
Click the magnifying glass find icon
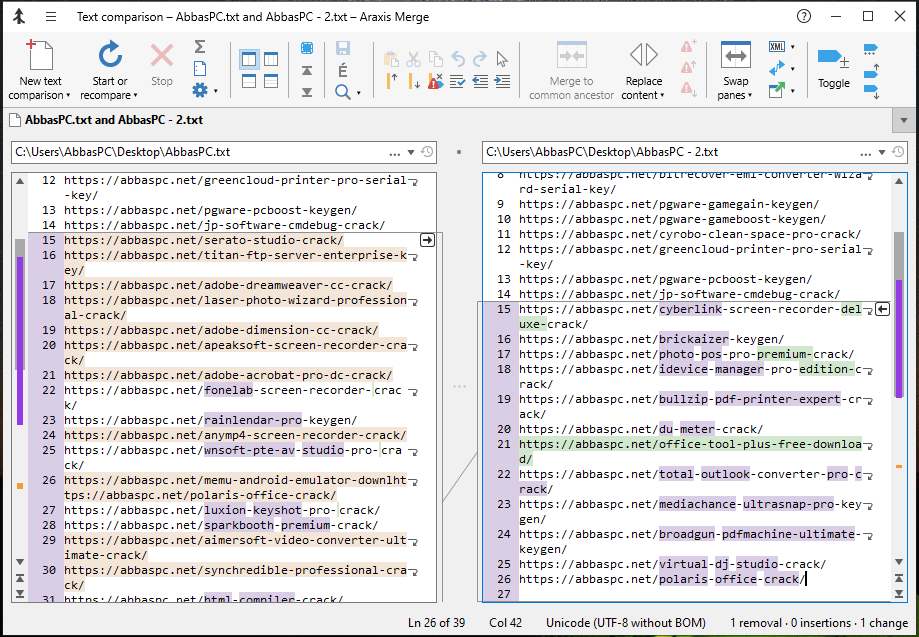tap(343, 91)
